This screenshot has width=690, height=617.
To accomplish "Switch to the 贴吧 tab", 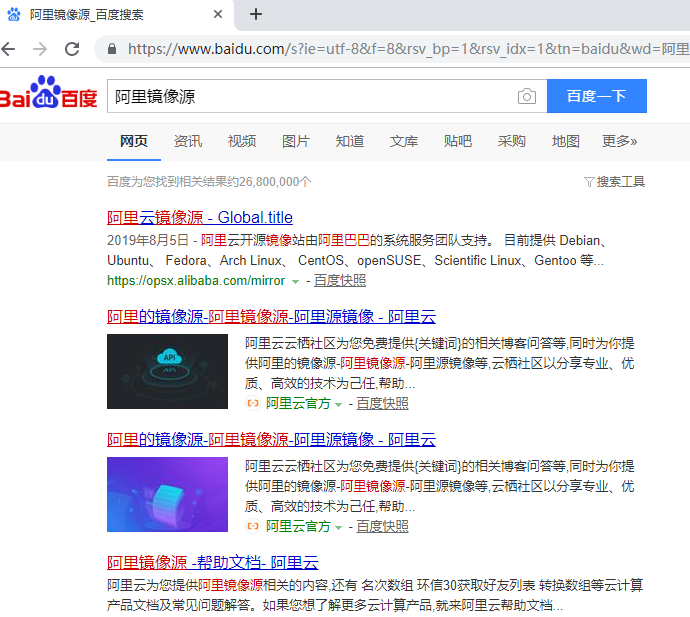I will click(458, 141).
